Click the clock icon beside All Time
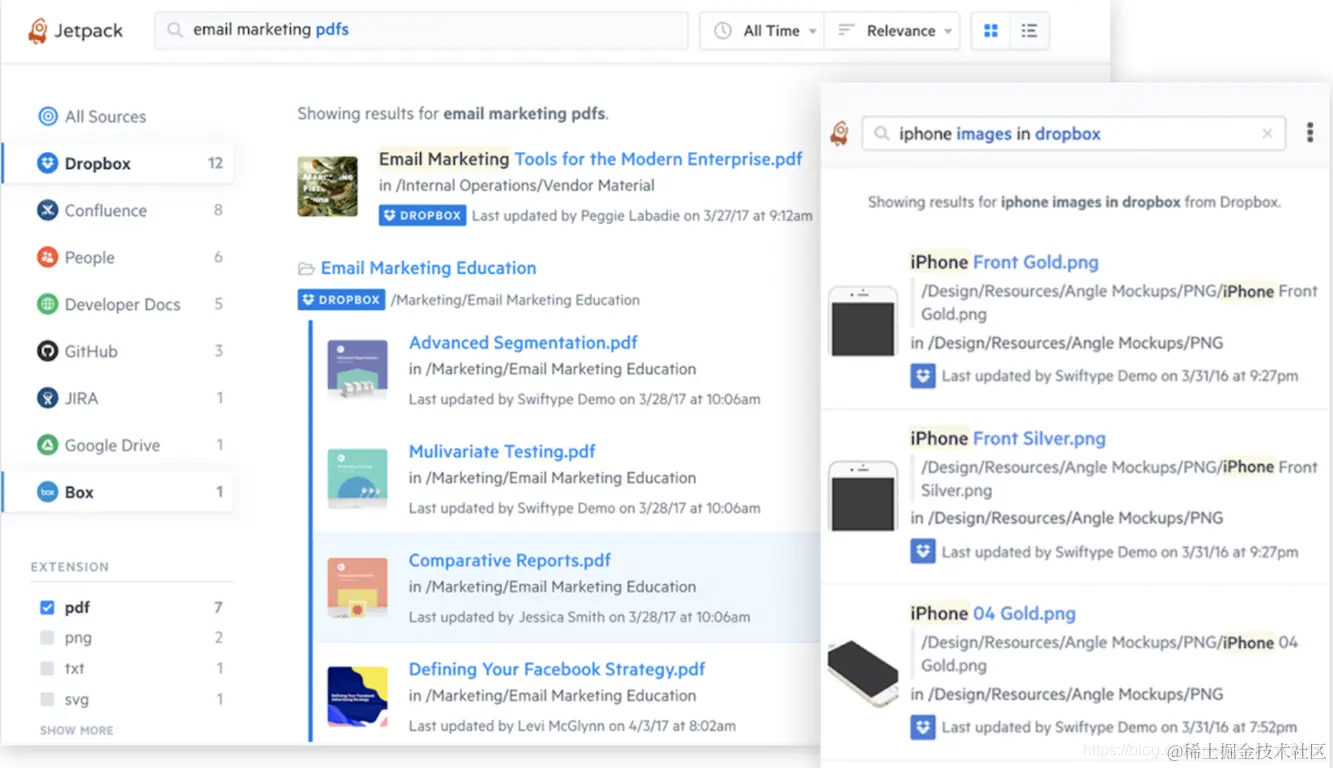The height and width of the screenshot is (768, 1333). pyautogui.click(x=722, y=31)
